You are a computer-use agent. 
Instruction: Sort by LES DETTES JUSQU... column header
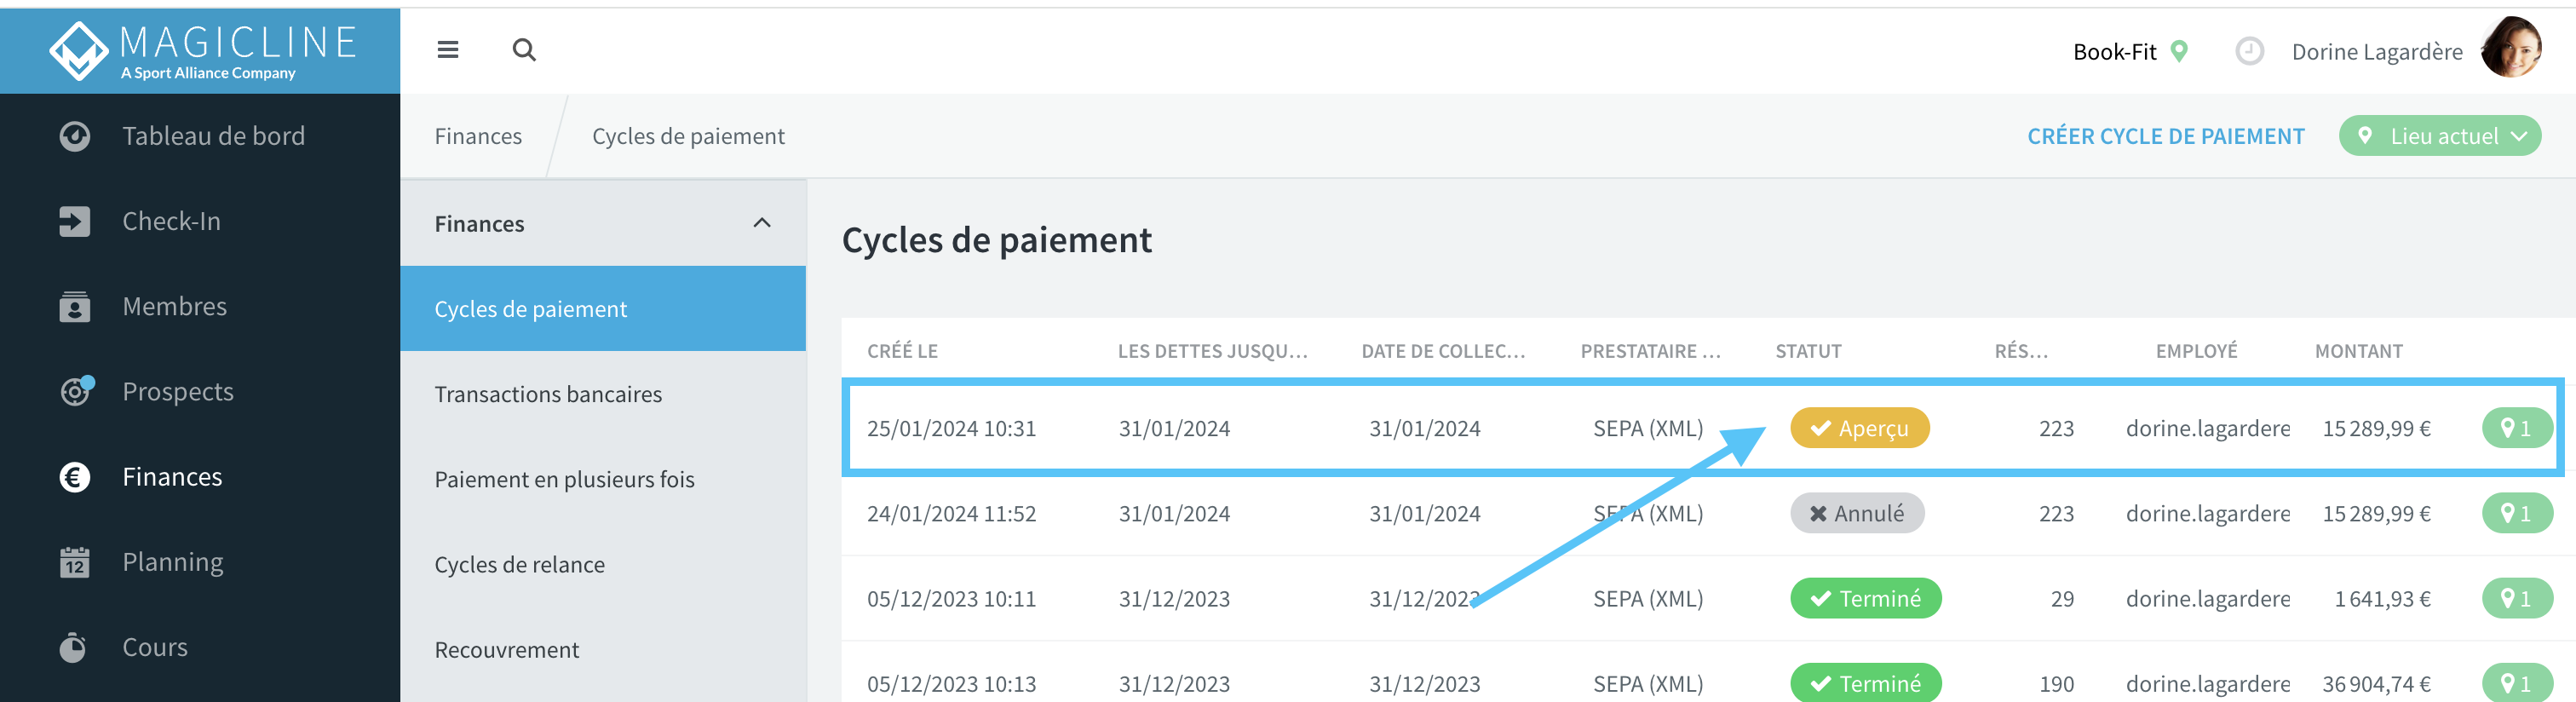[x=1212, y=351]
